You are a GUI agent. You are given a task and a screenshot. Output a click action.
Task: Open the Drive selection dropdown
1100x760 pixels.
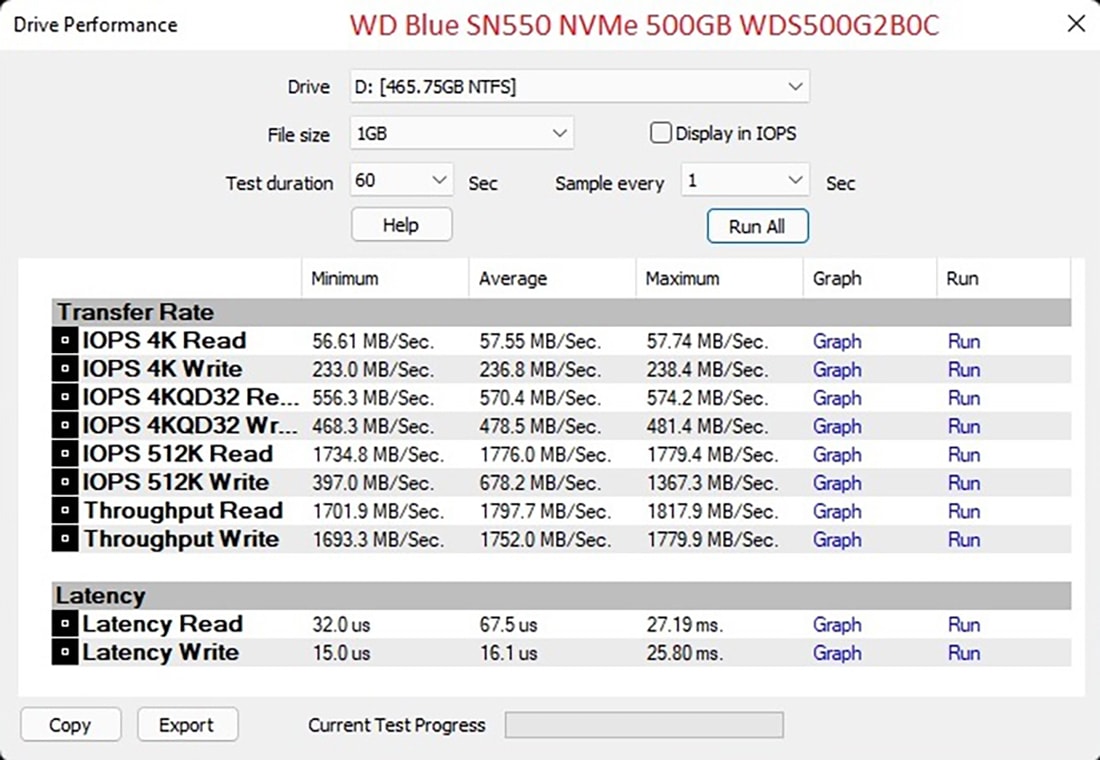point(579,87)
